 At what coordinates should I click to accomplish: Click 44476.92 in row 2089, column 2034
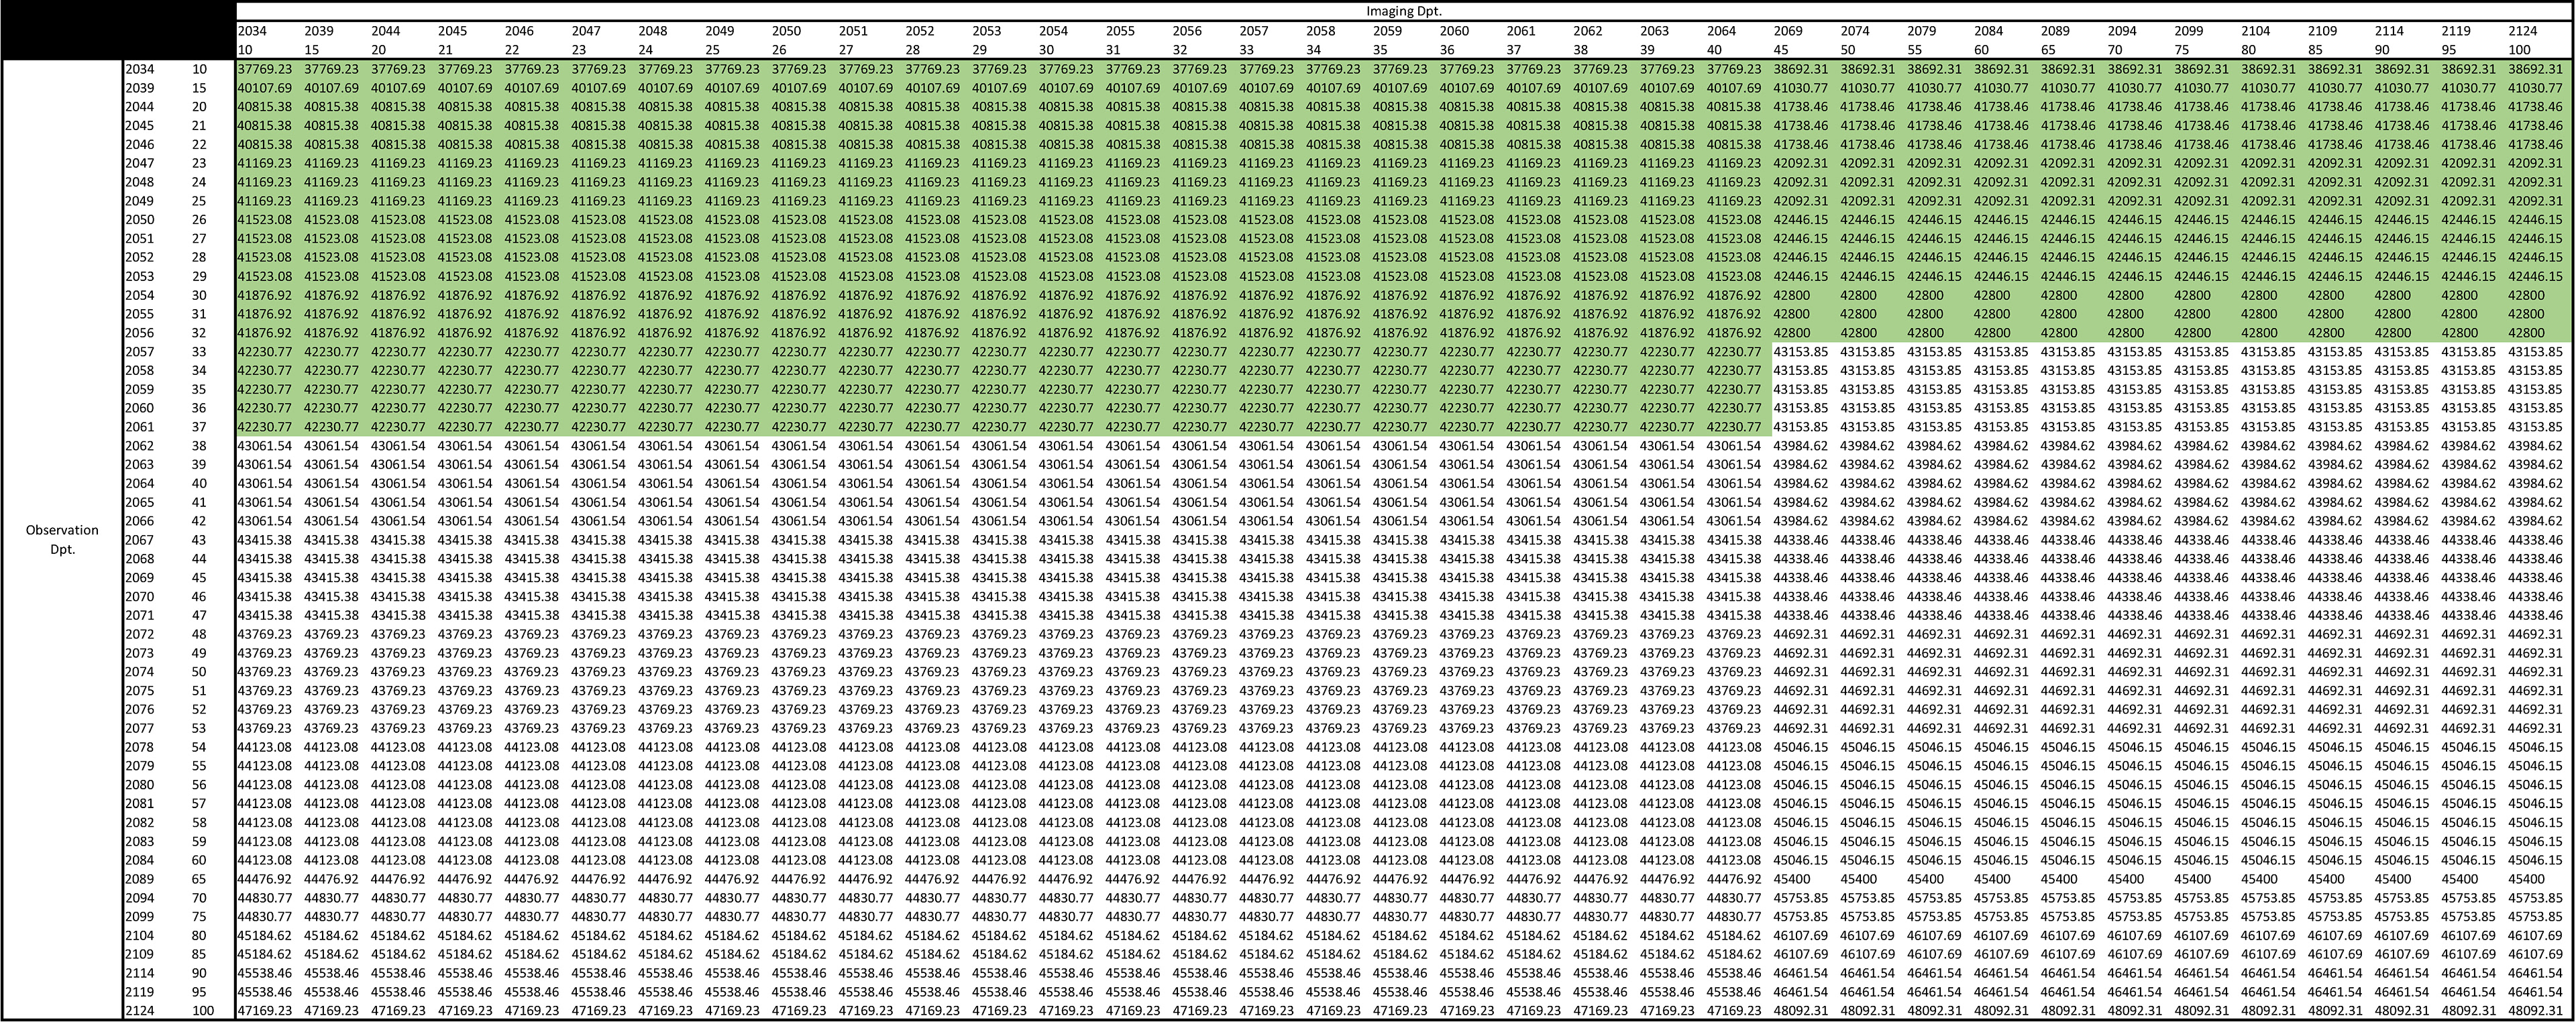[x=265, y=879]
